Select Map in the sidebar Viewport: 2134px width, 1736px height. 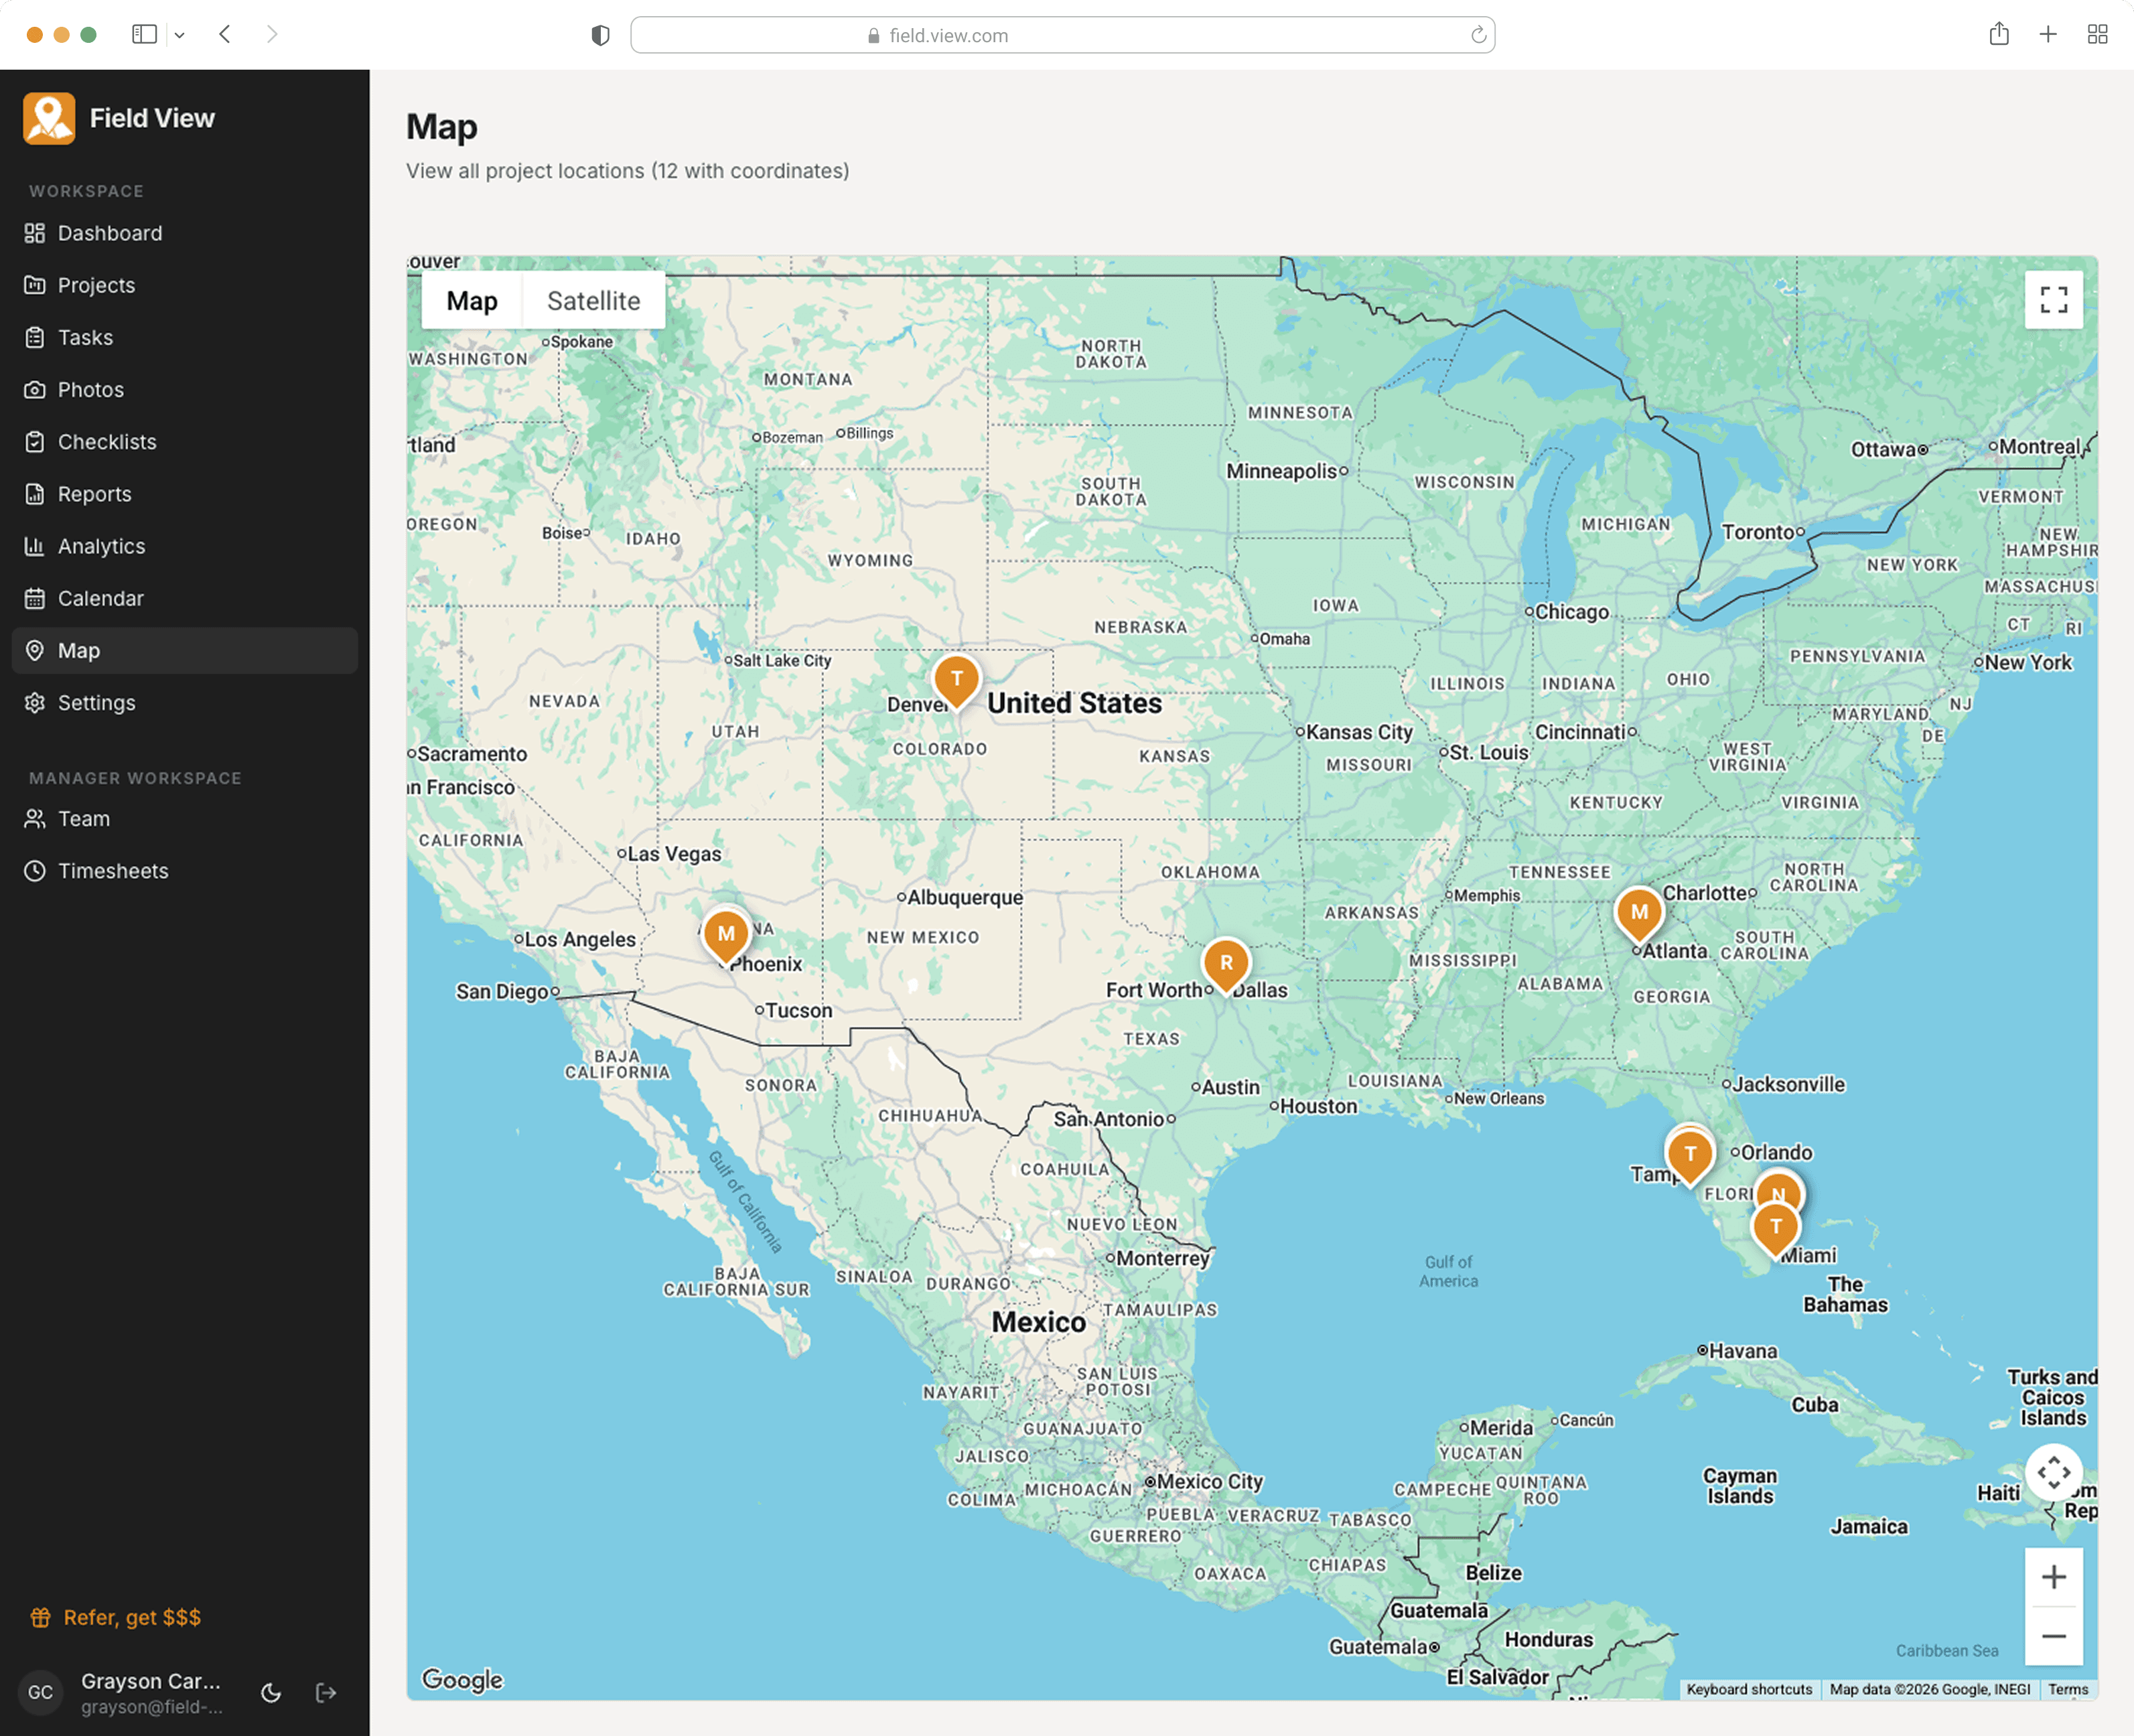185,650
